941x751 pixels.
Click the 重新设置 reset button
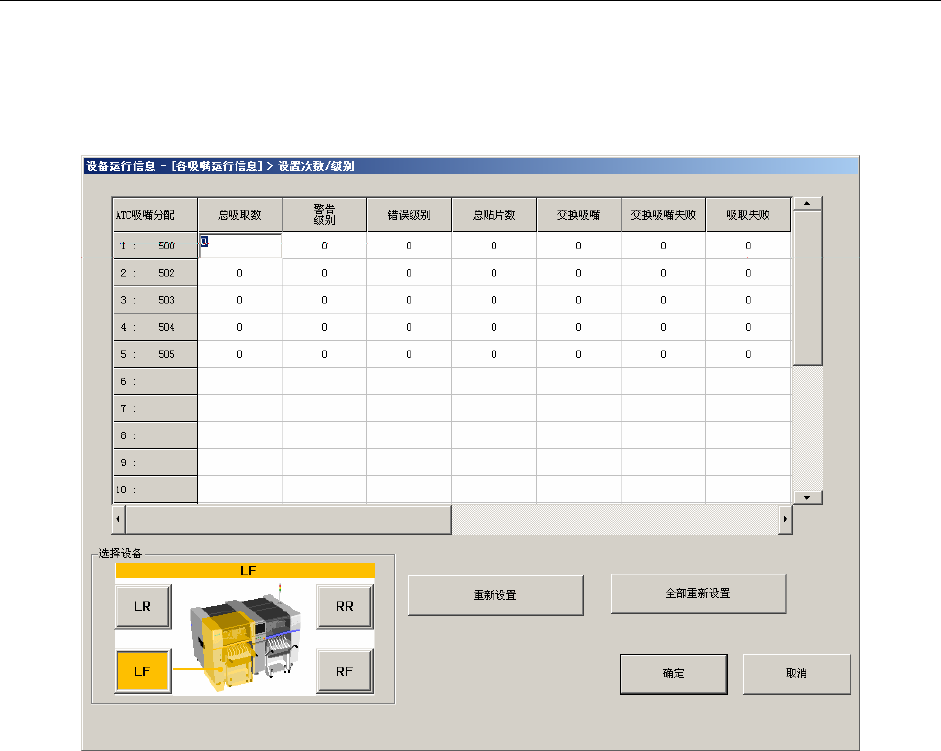click(x=496, y=595)
